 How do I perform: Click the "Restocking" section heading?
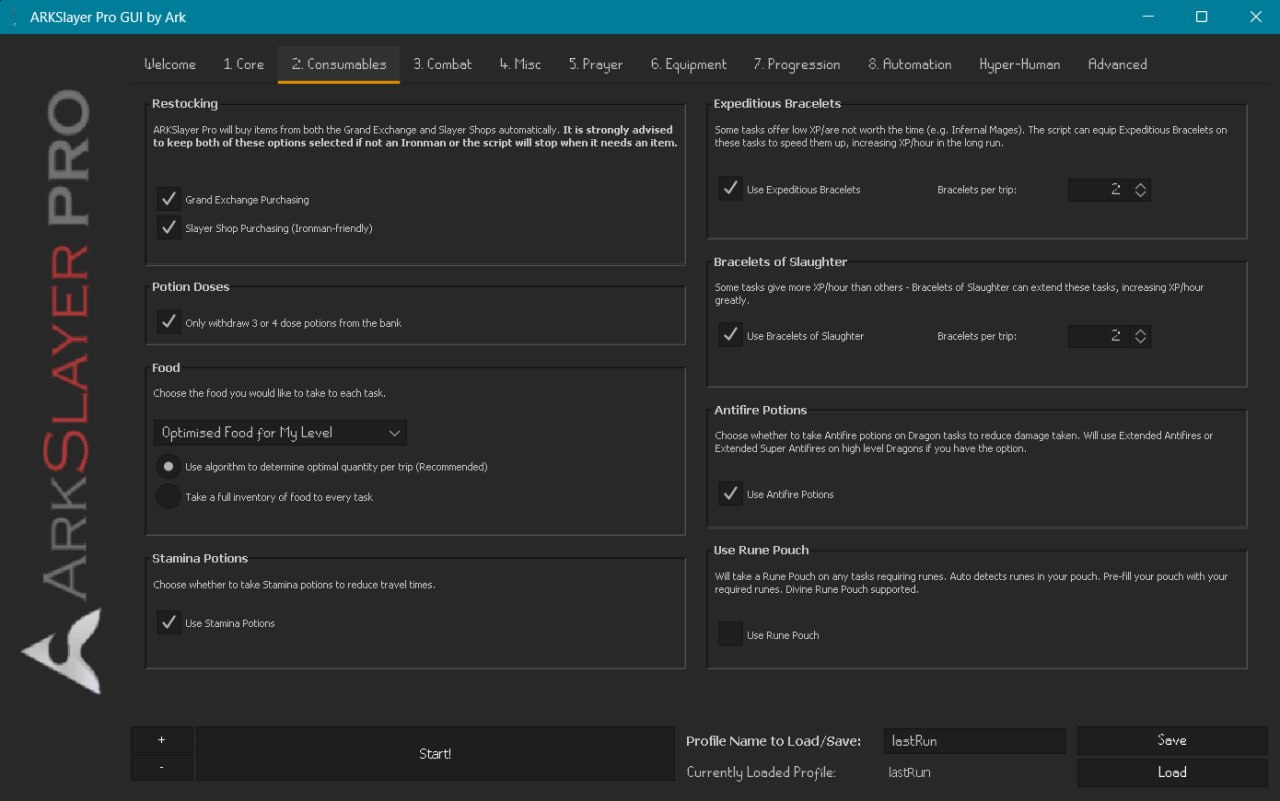click(x=185, y=103)
